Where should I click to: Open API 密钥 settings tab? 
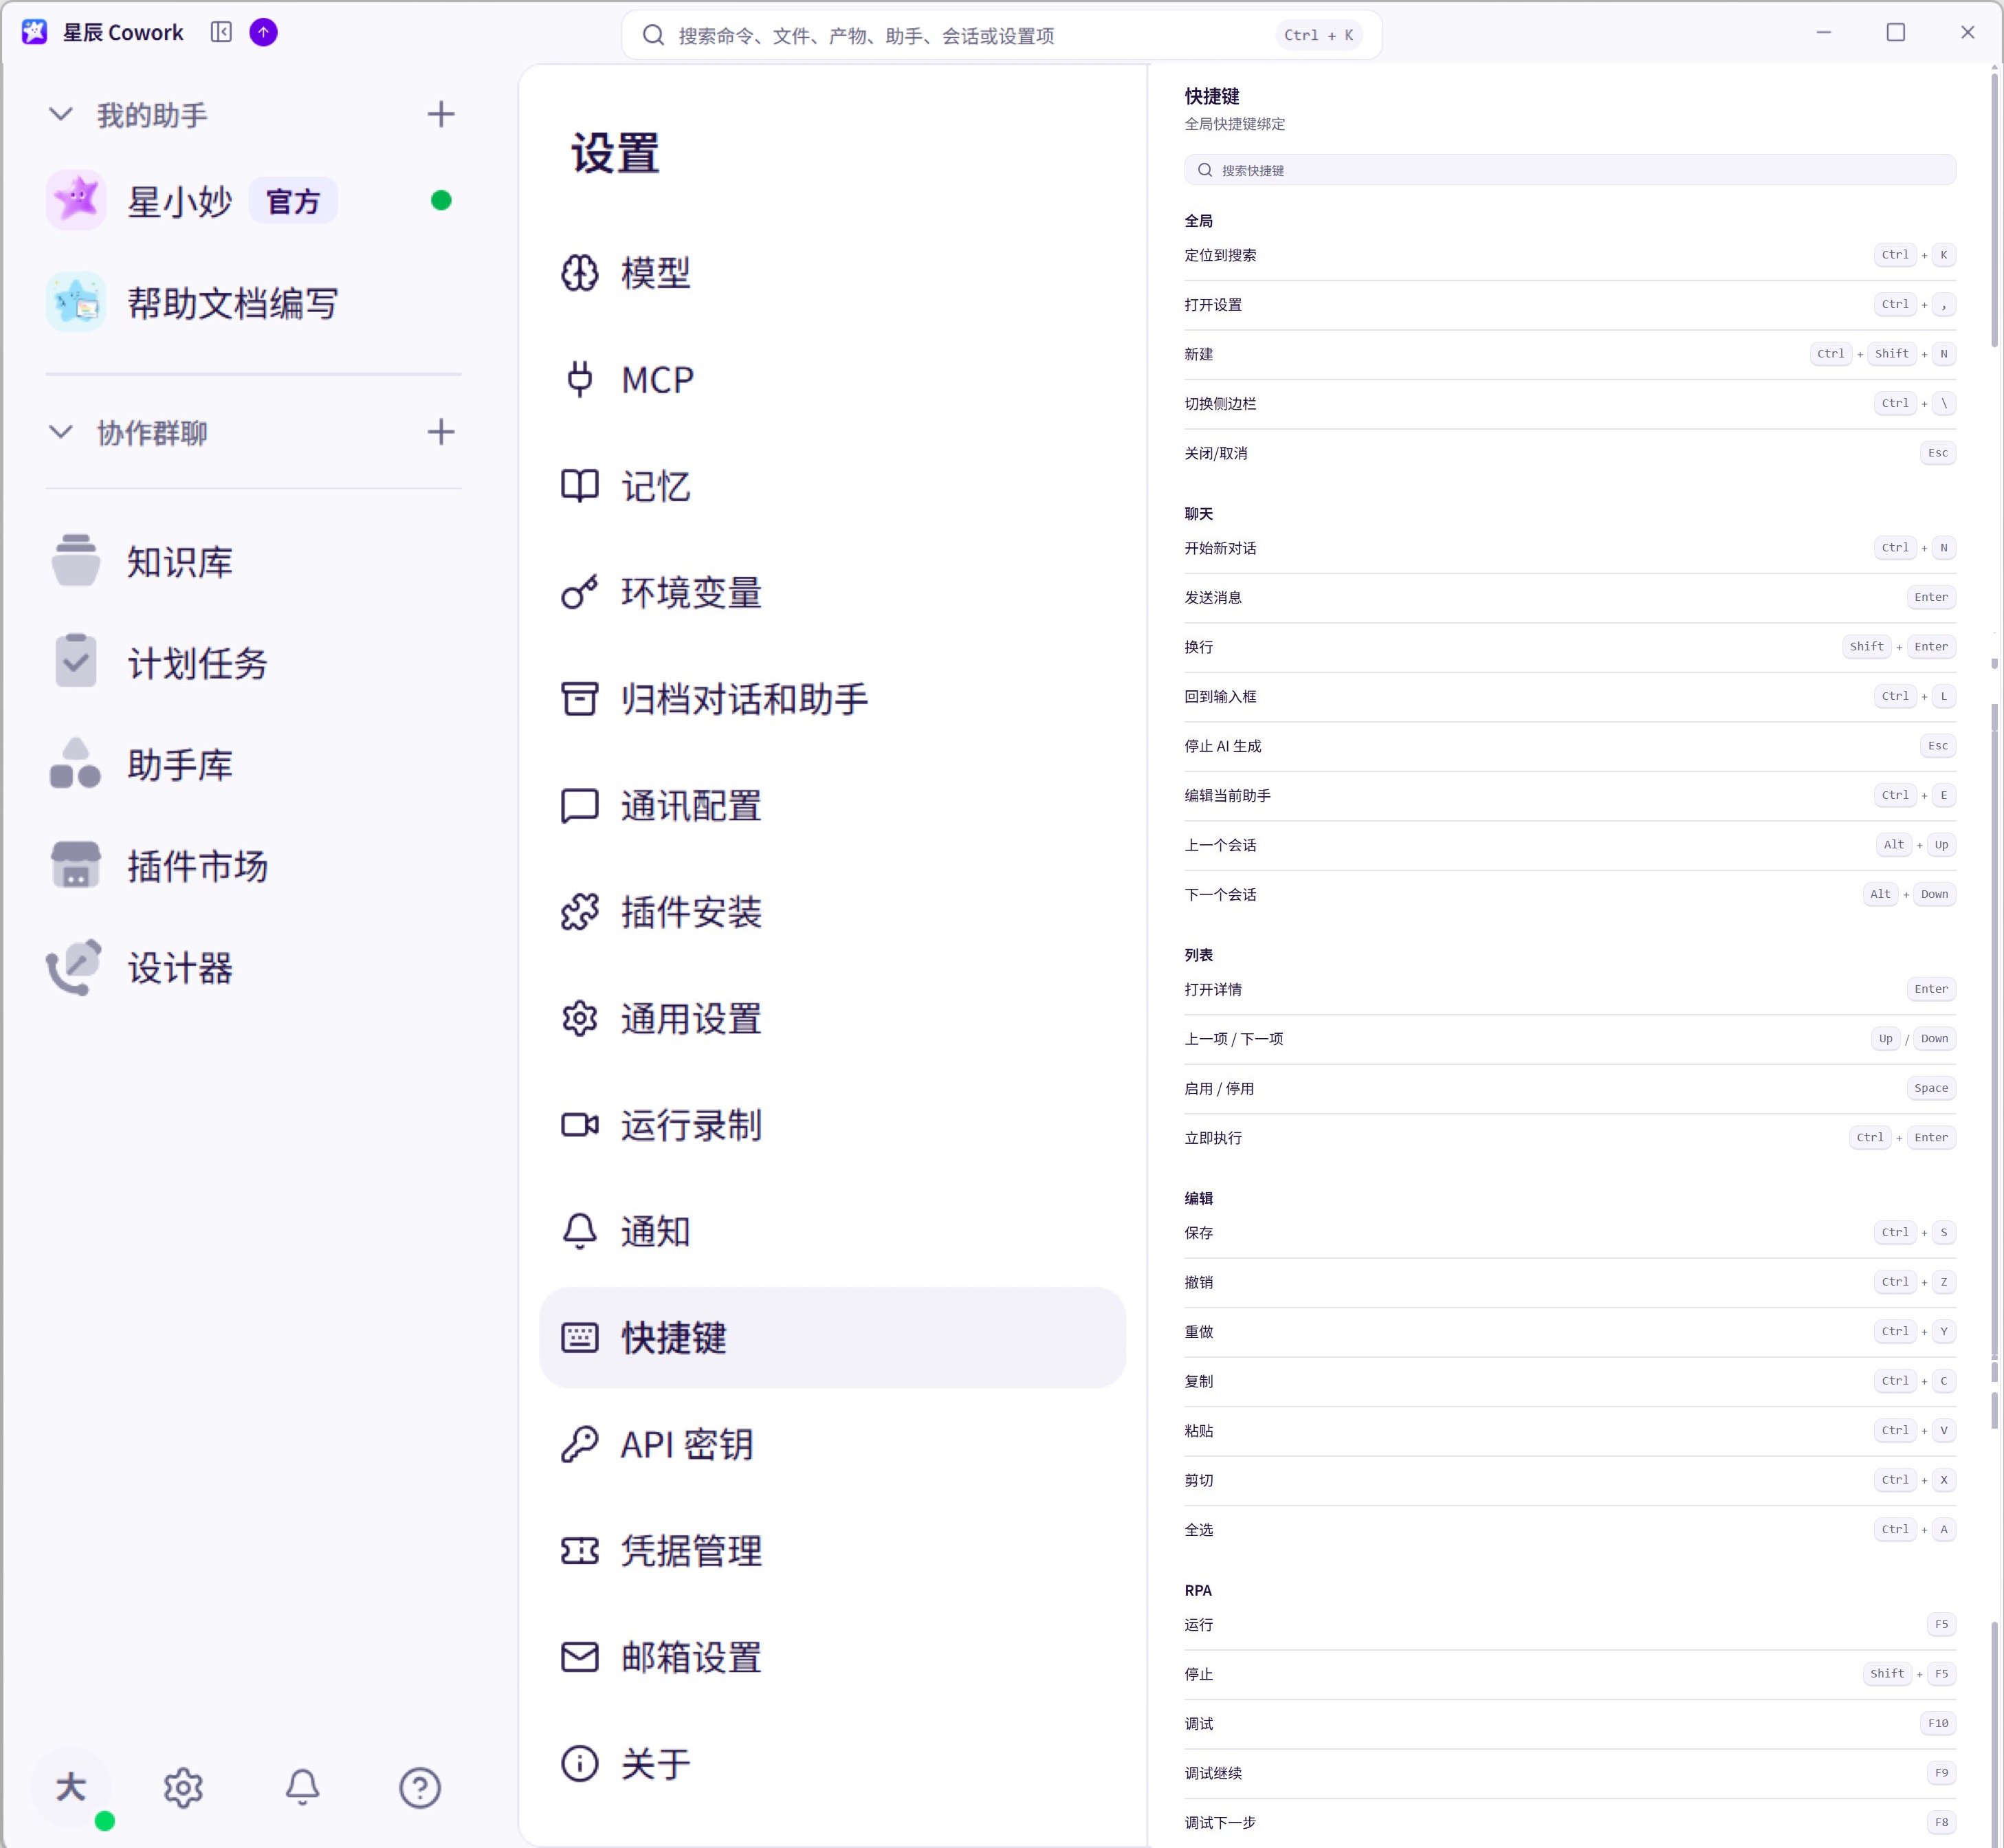(x=832, y=1445)
